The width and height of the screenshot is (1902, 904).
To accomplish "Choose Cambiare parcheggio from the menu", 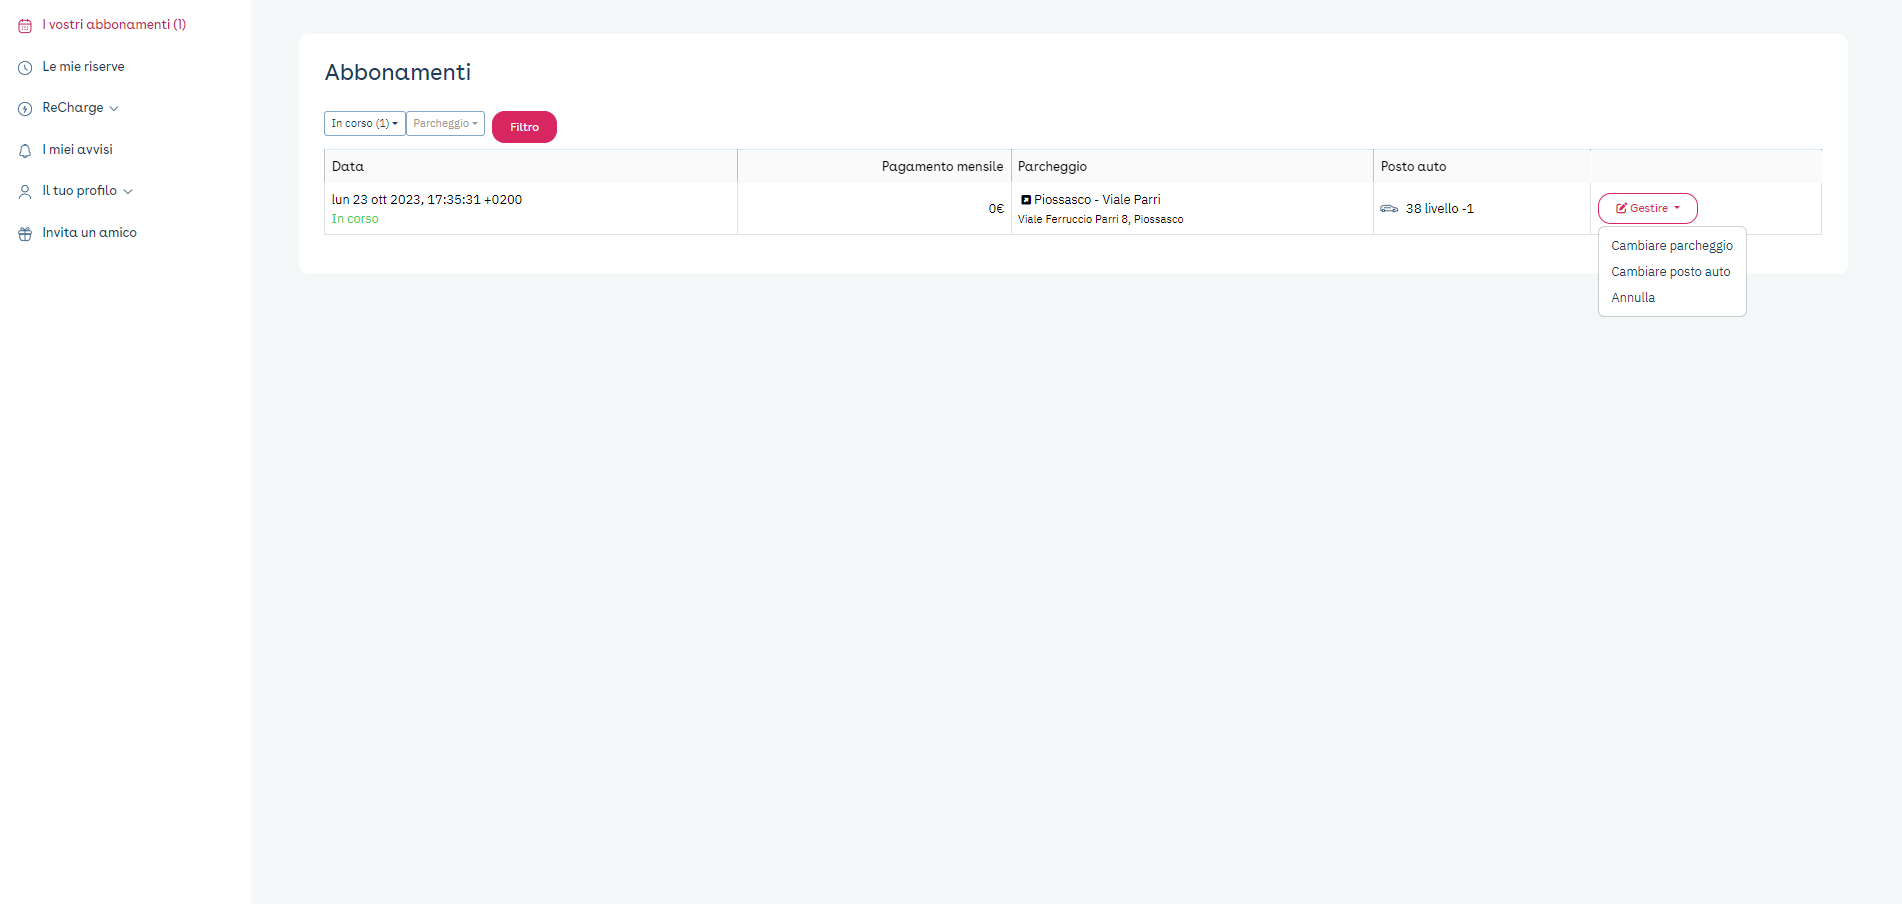I will point(1671,246).
